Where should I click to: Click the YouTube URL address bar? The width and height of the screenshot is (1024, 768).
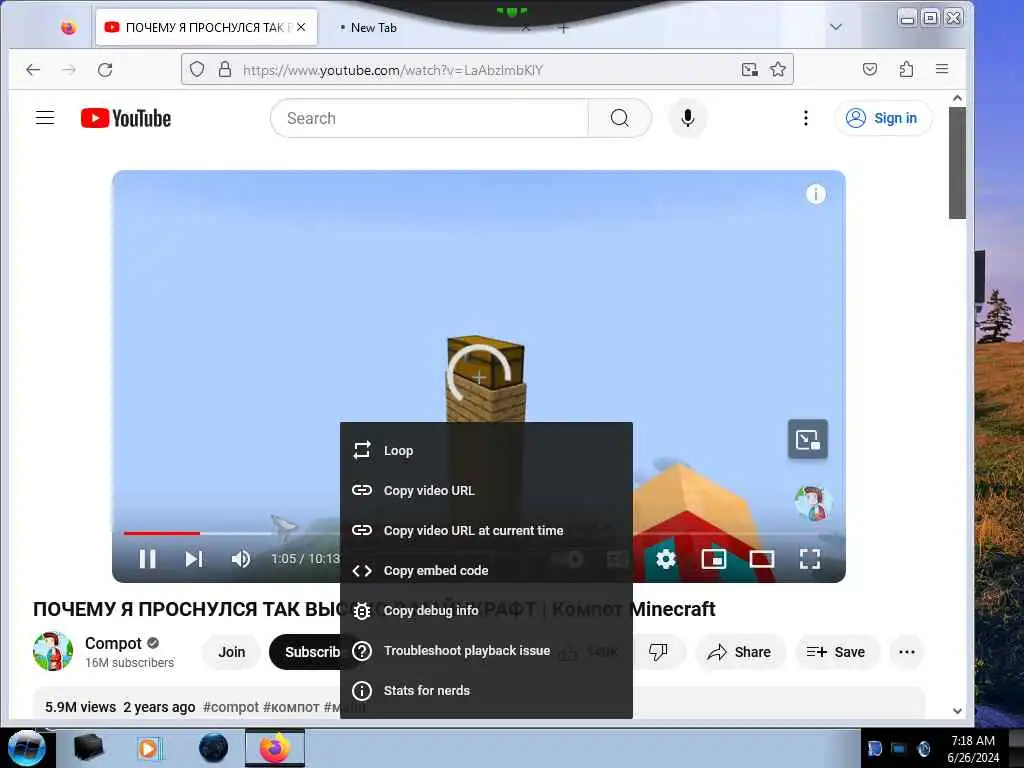[487, 70]
